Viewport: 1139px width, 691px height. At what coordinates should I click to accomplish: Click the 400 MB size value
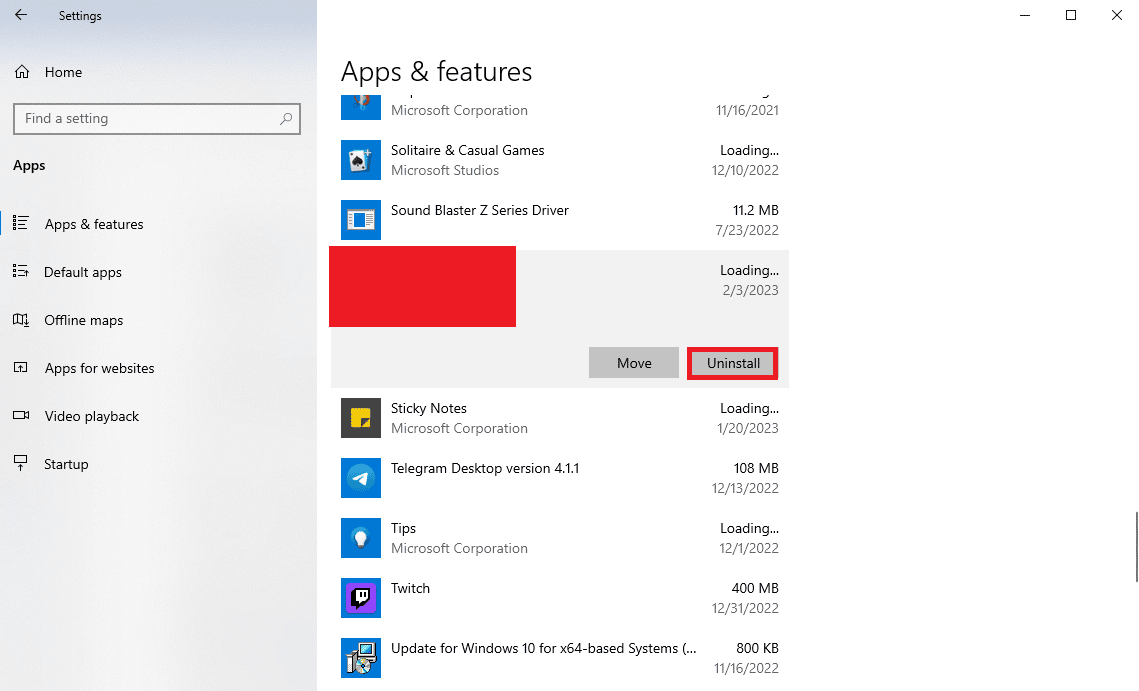[755, 589]
